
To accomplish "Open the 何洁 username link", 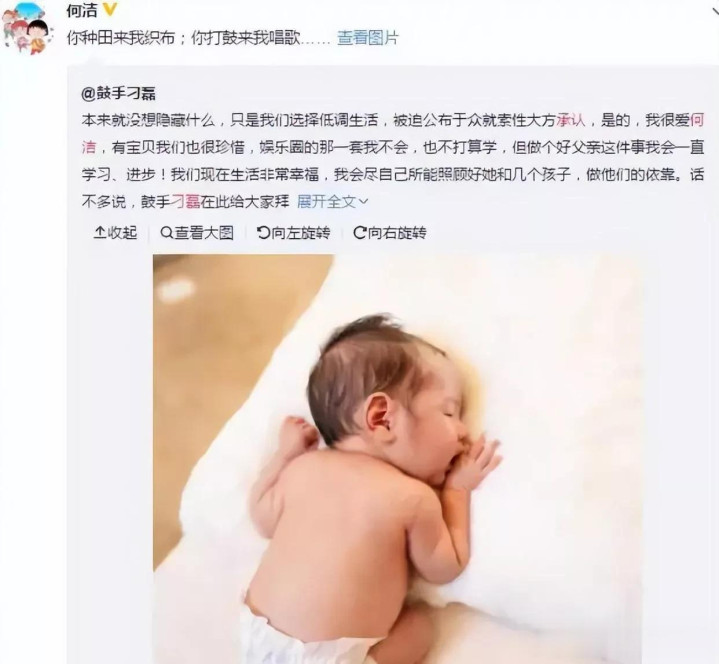I will pos(82,11).
